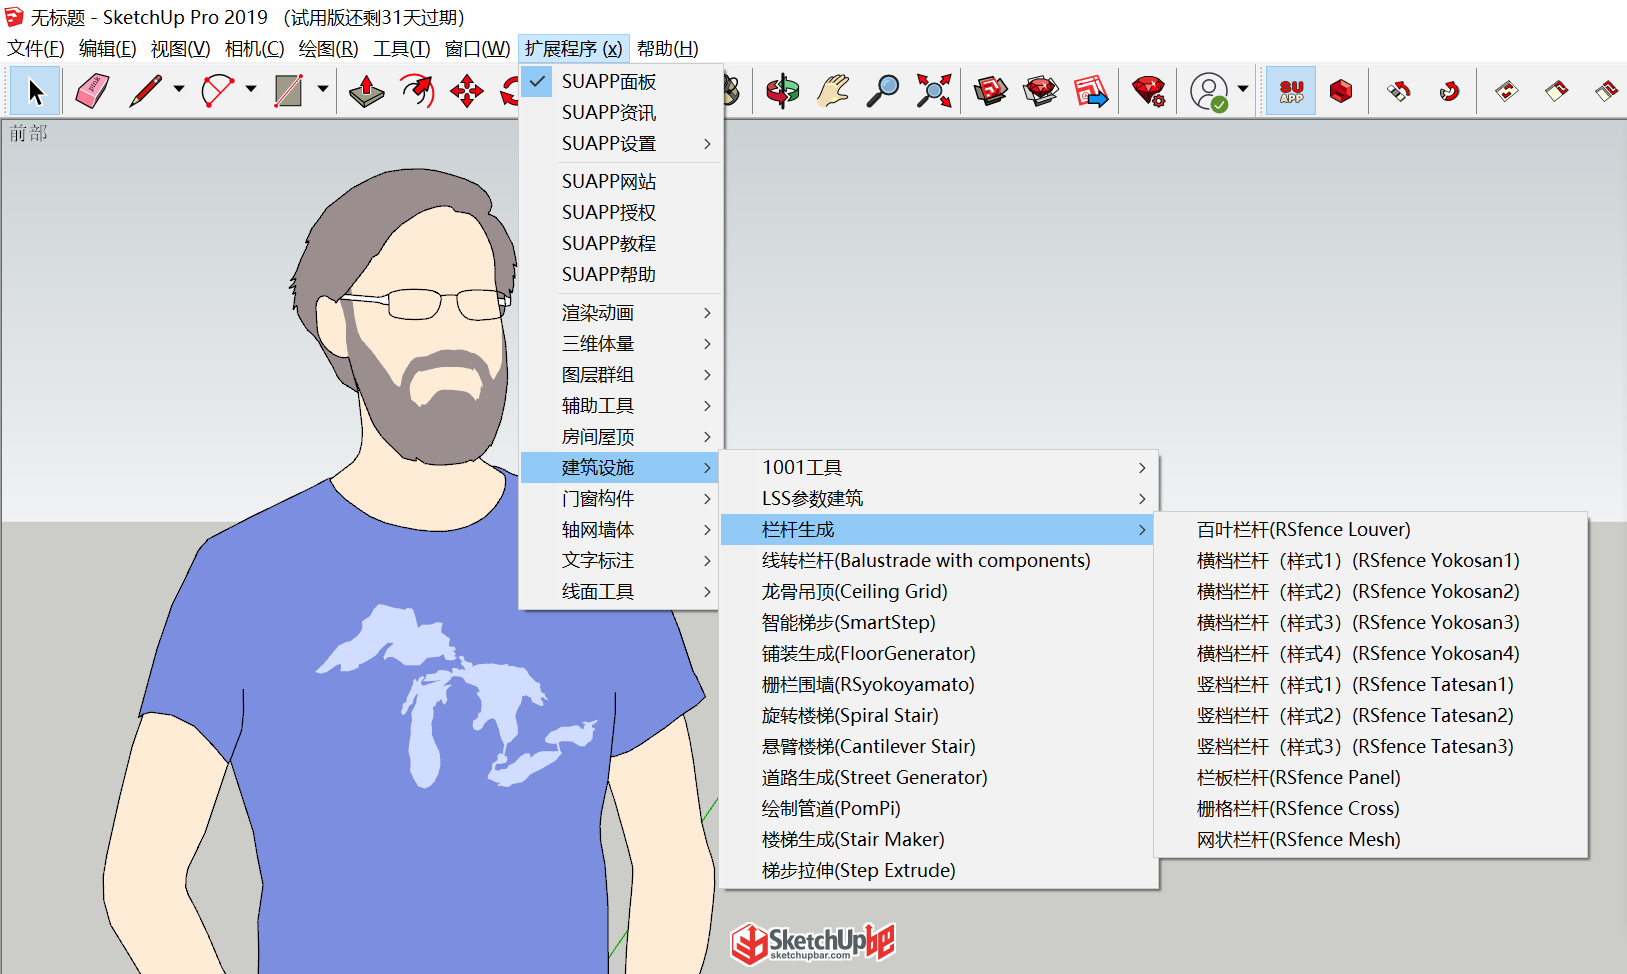Open the arc tool dropdown arrow
The width and height of the screenshot is (1627, 974).
[x=251, y=89]
